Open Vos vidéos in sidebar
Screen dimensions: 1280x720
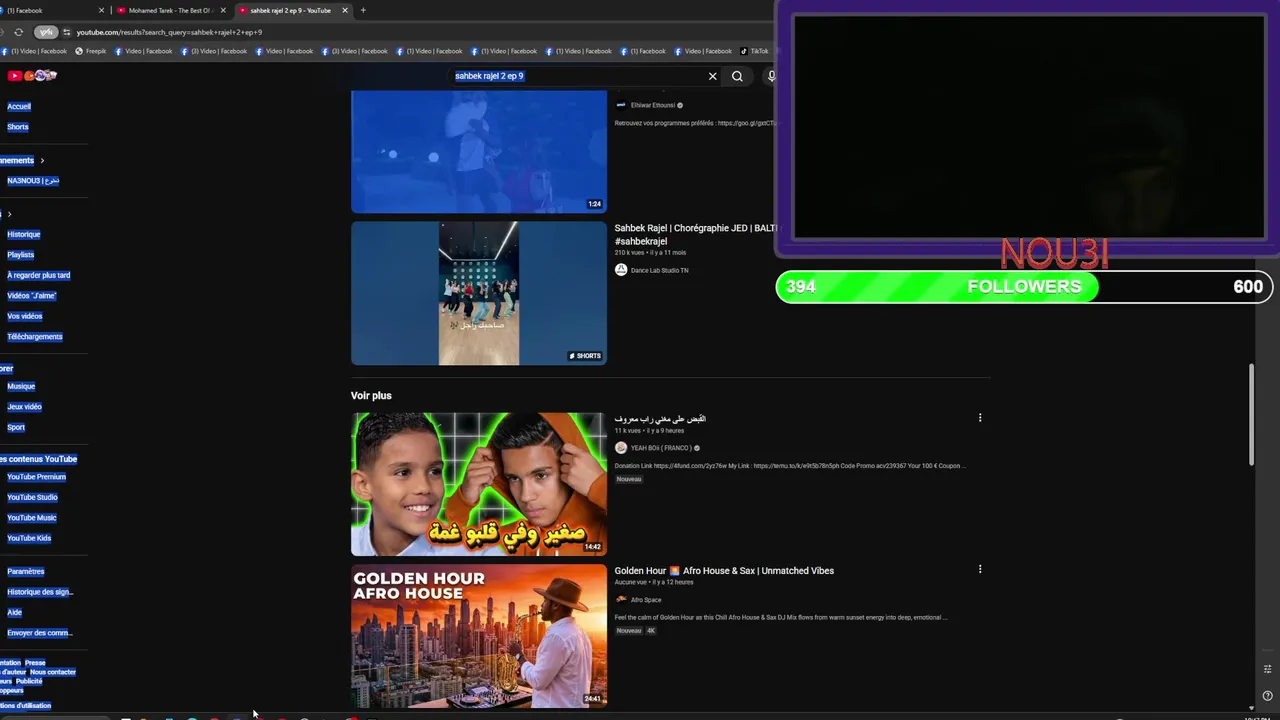tap(25, 316)
